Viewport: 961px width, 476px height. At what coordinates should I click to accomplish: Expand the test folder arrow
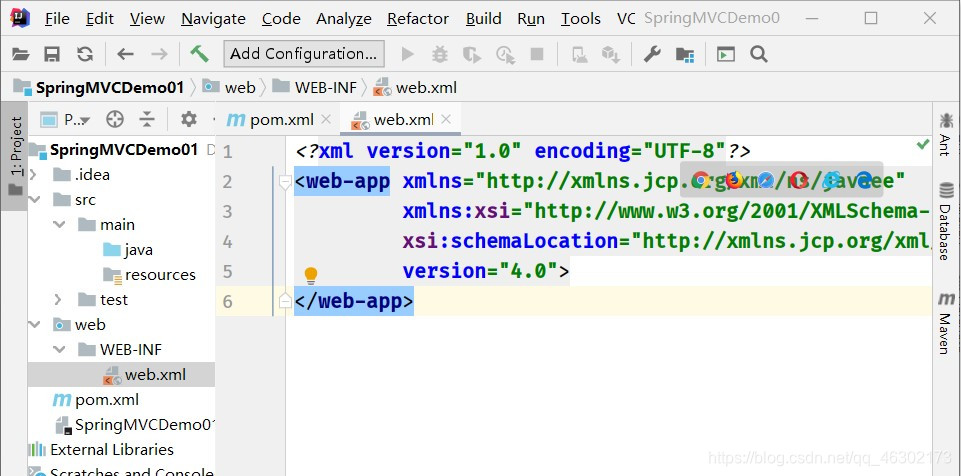pyautogui.click(x=58, y=300)
